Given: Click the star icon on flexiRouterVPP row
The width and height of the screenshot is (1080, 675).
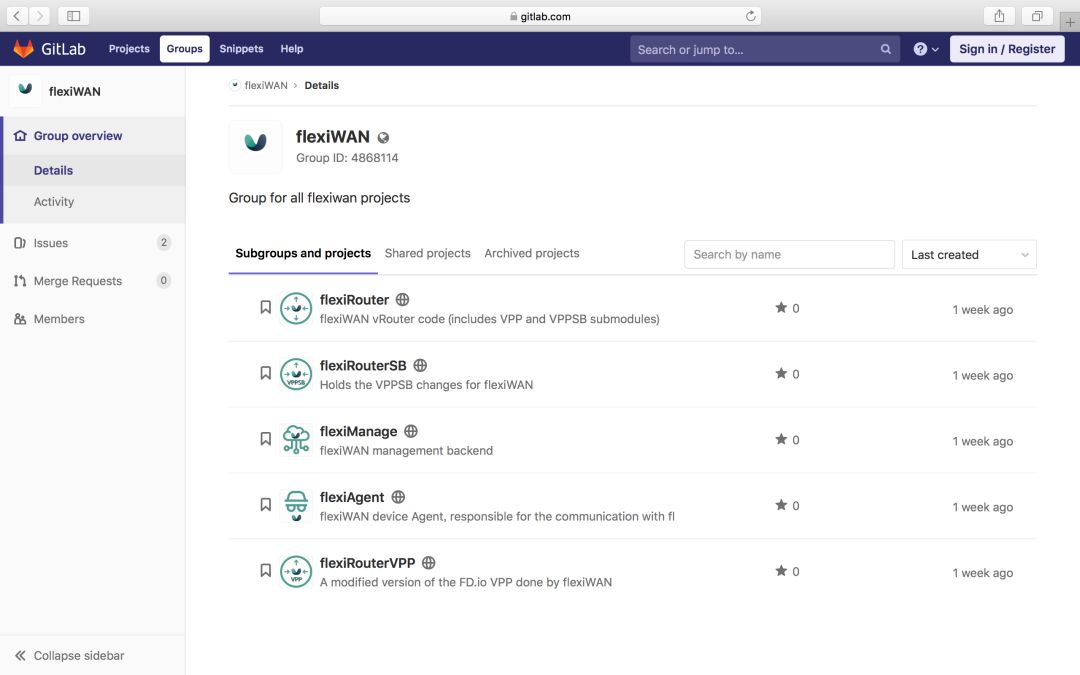Looking at the screenshot, I should click(781, 570).
